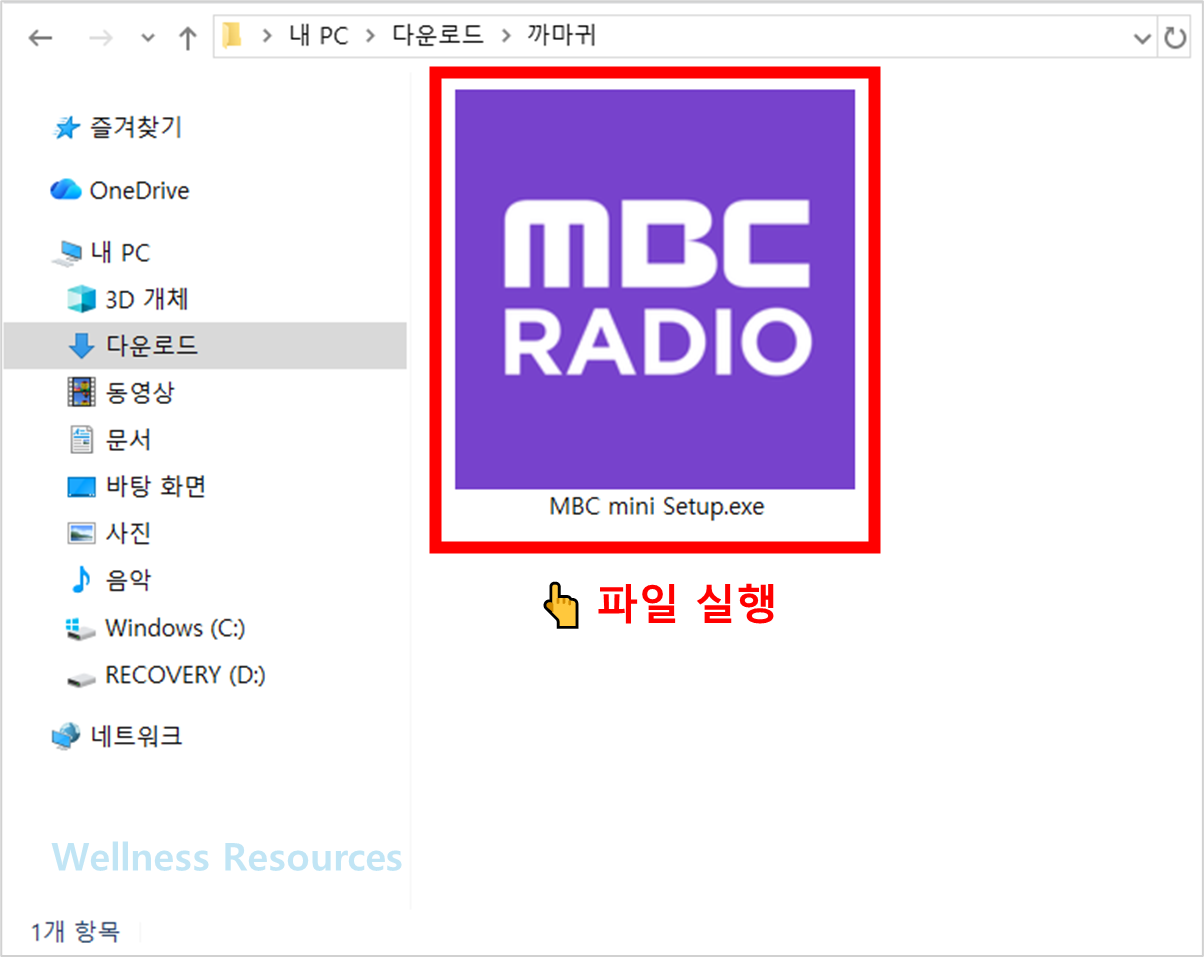Expand chevron between 내 PC and 다운로드
Screen dimensions: 1204x957
pos(370,37)
